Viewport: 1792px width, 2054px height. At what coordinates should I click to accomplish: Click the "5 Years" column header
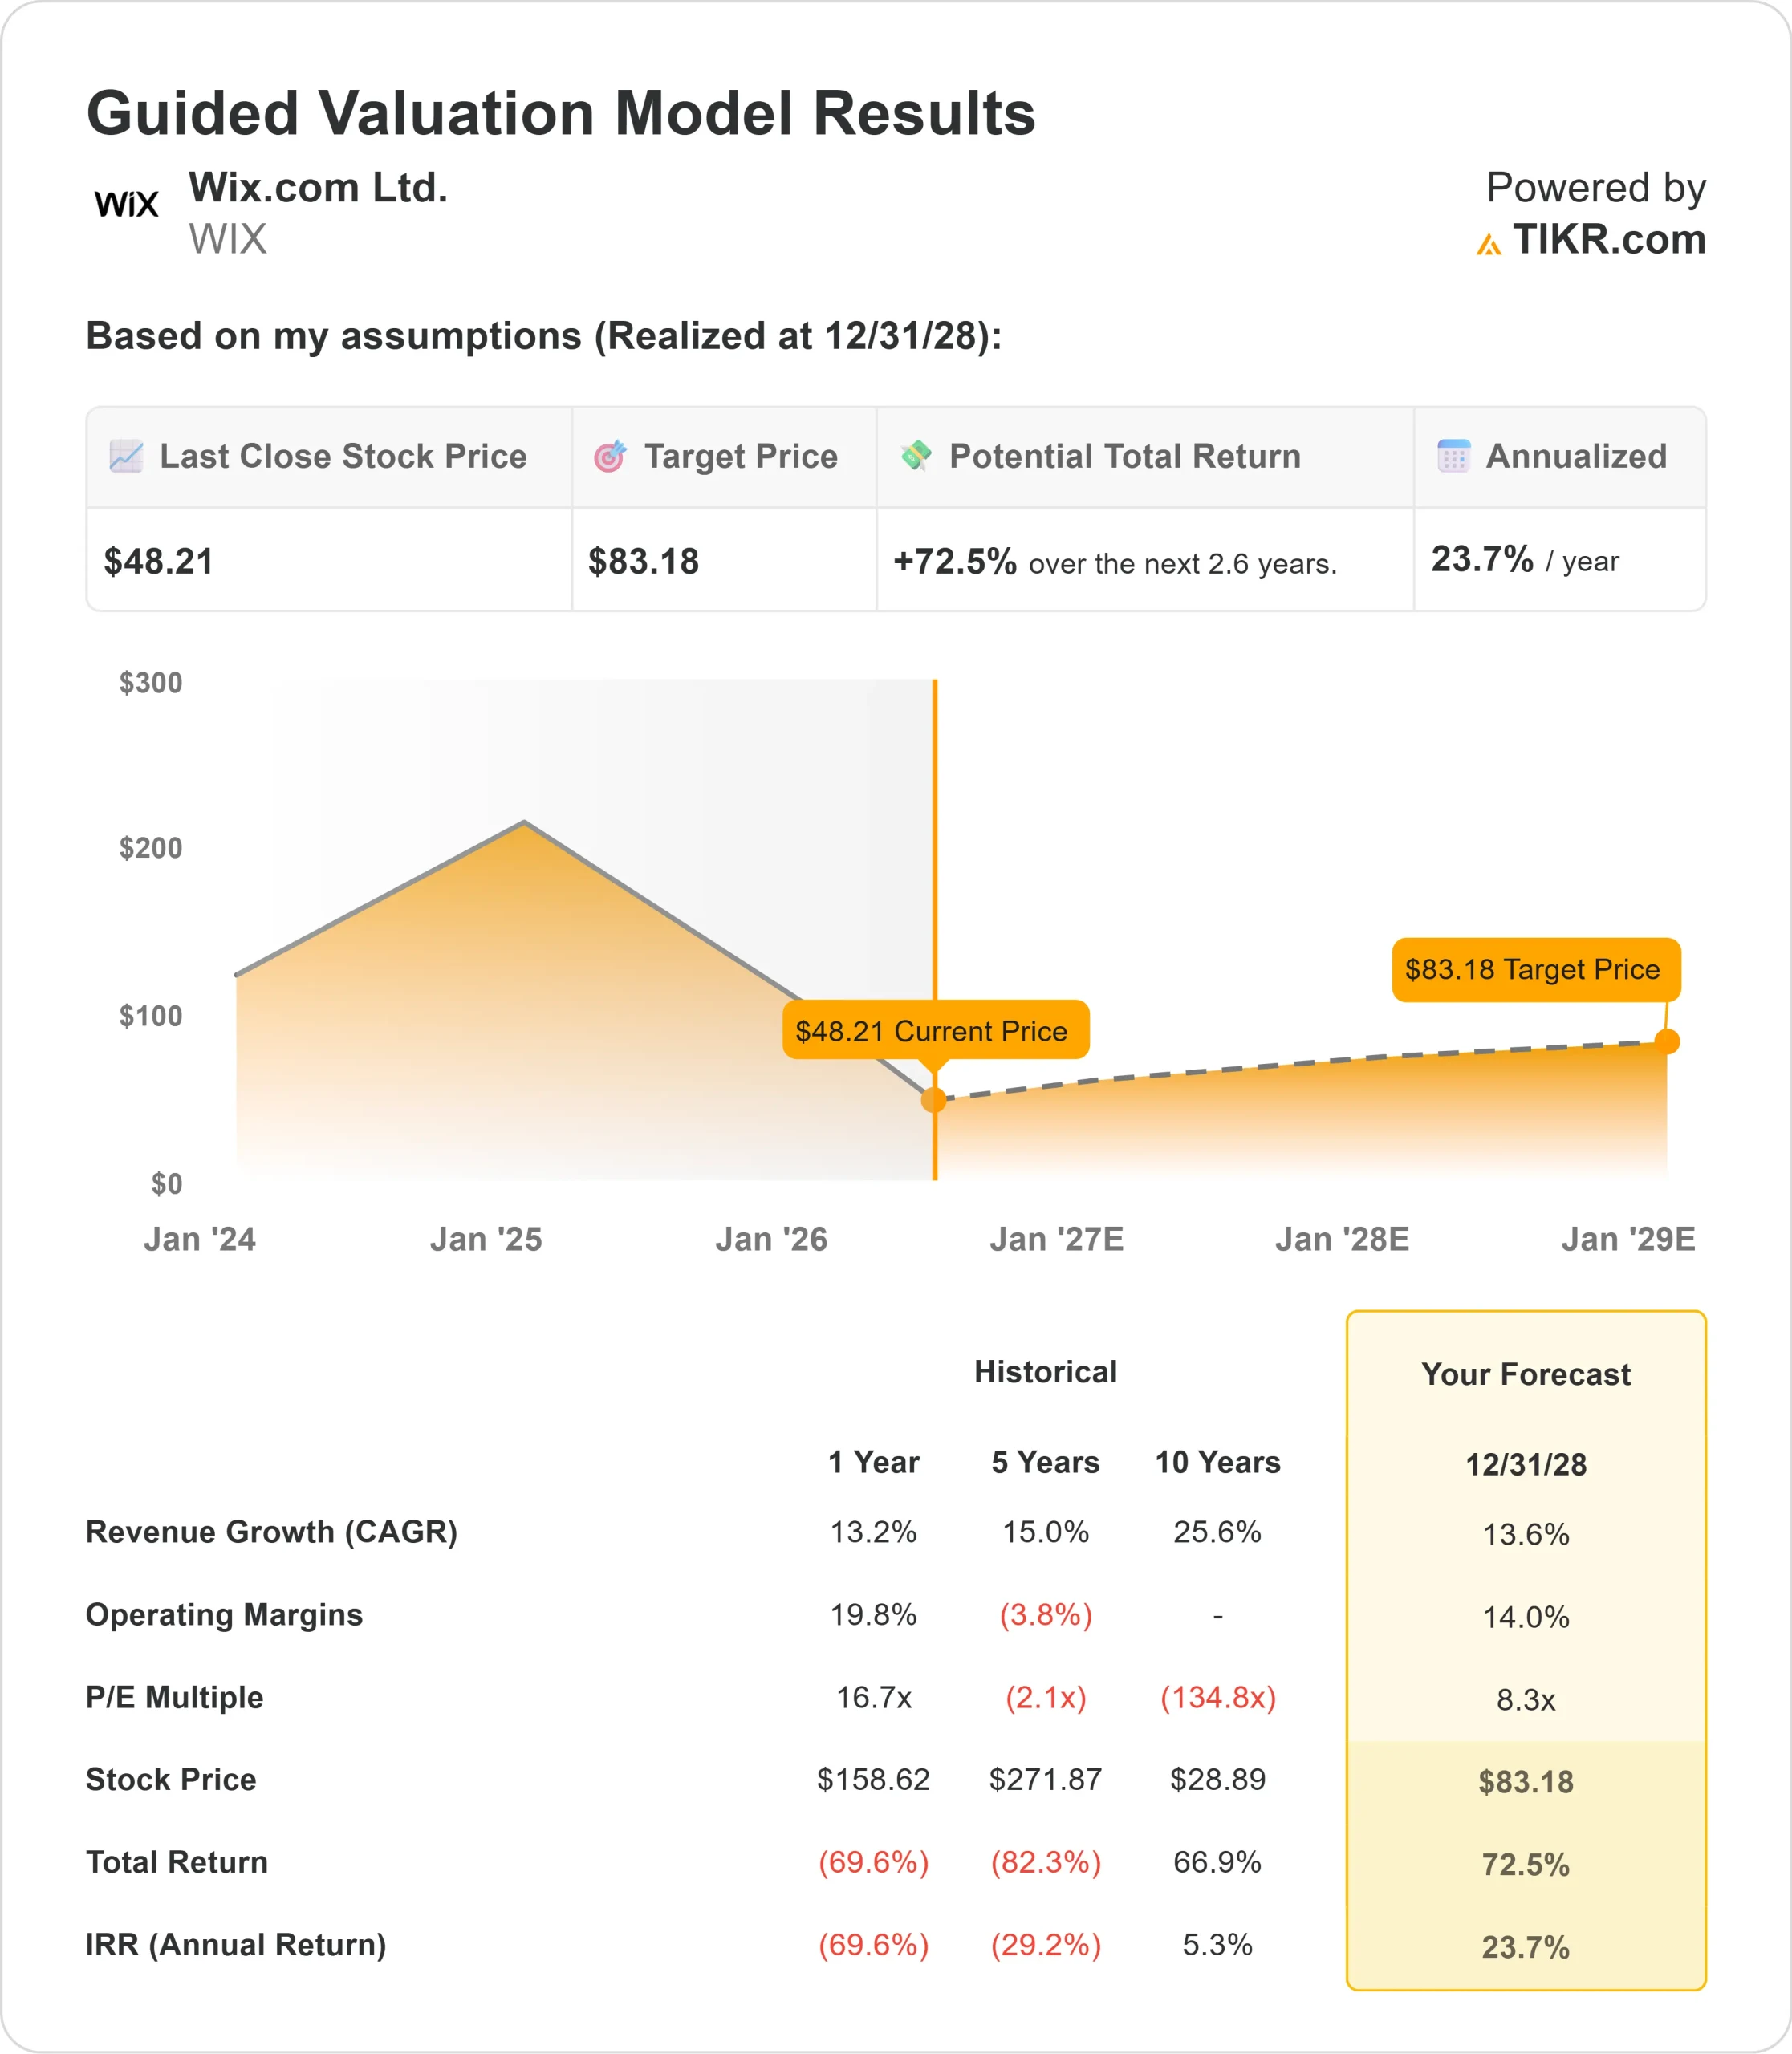[x=1046, y=1463]
